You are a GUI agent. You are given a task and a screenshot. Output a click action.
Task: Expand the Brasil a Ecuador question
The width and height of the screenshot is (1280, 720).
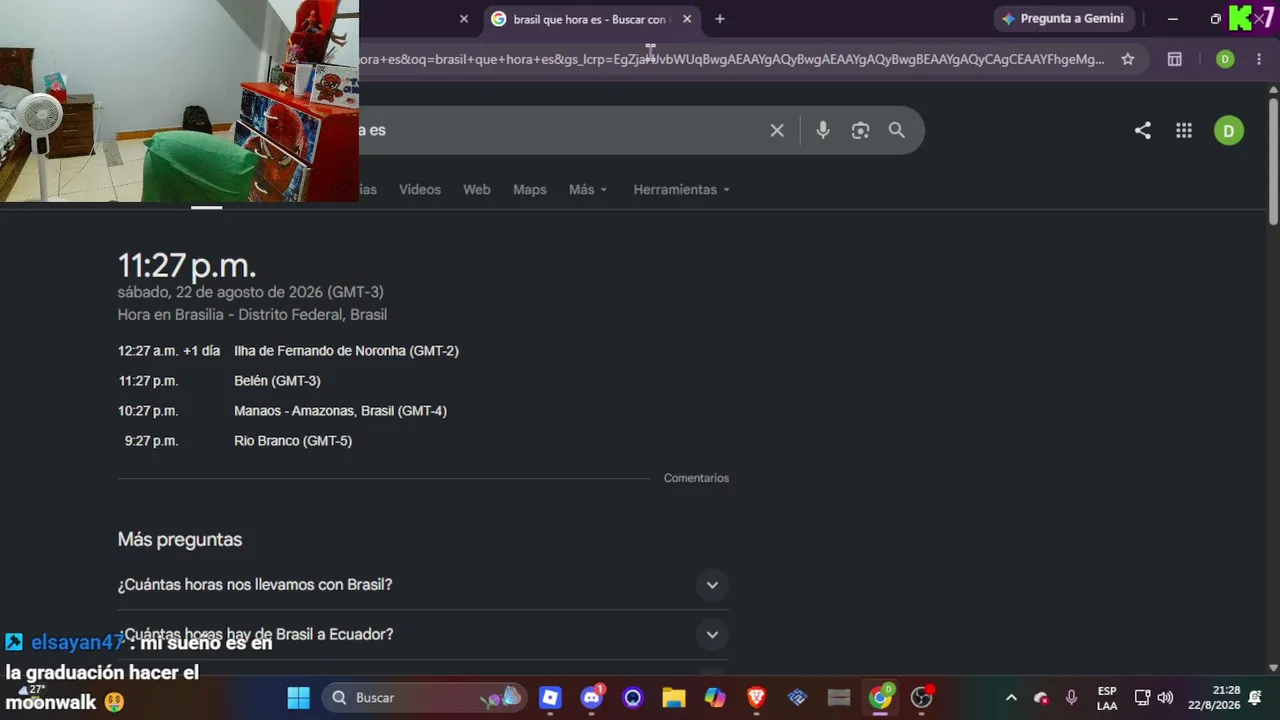pyautogui.click(x=423, y=635)
